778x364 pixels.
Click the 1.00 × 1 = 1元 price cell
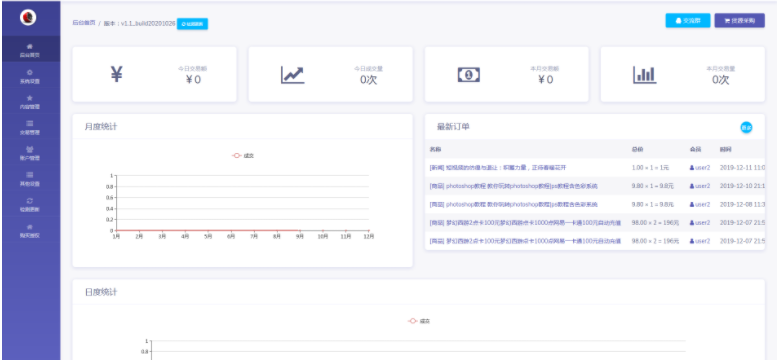650,168
